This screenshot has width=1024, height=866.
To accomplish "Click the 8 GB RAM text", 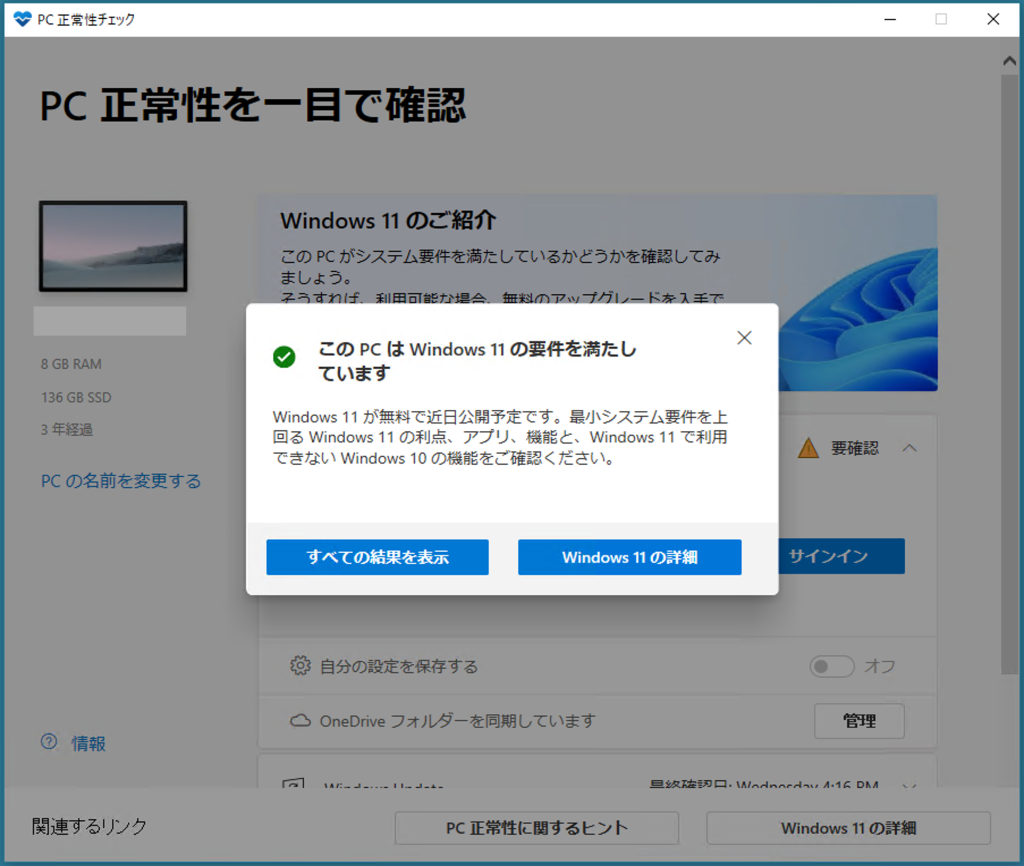I will (71, 364).
